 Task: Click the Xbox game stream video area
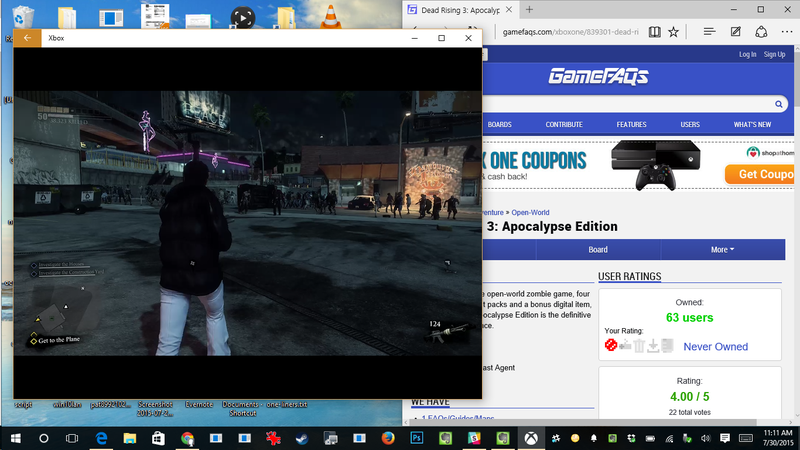pyautogui.click(x=247, y=223)
